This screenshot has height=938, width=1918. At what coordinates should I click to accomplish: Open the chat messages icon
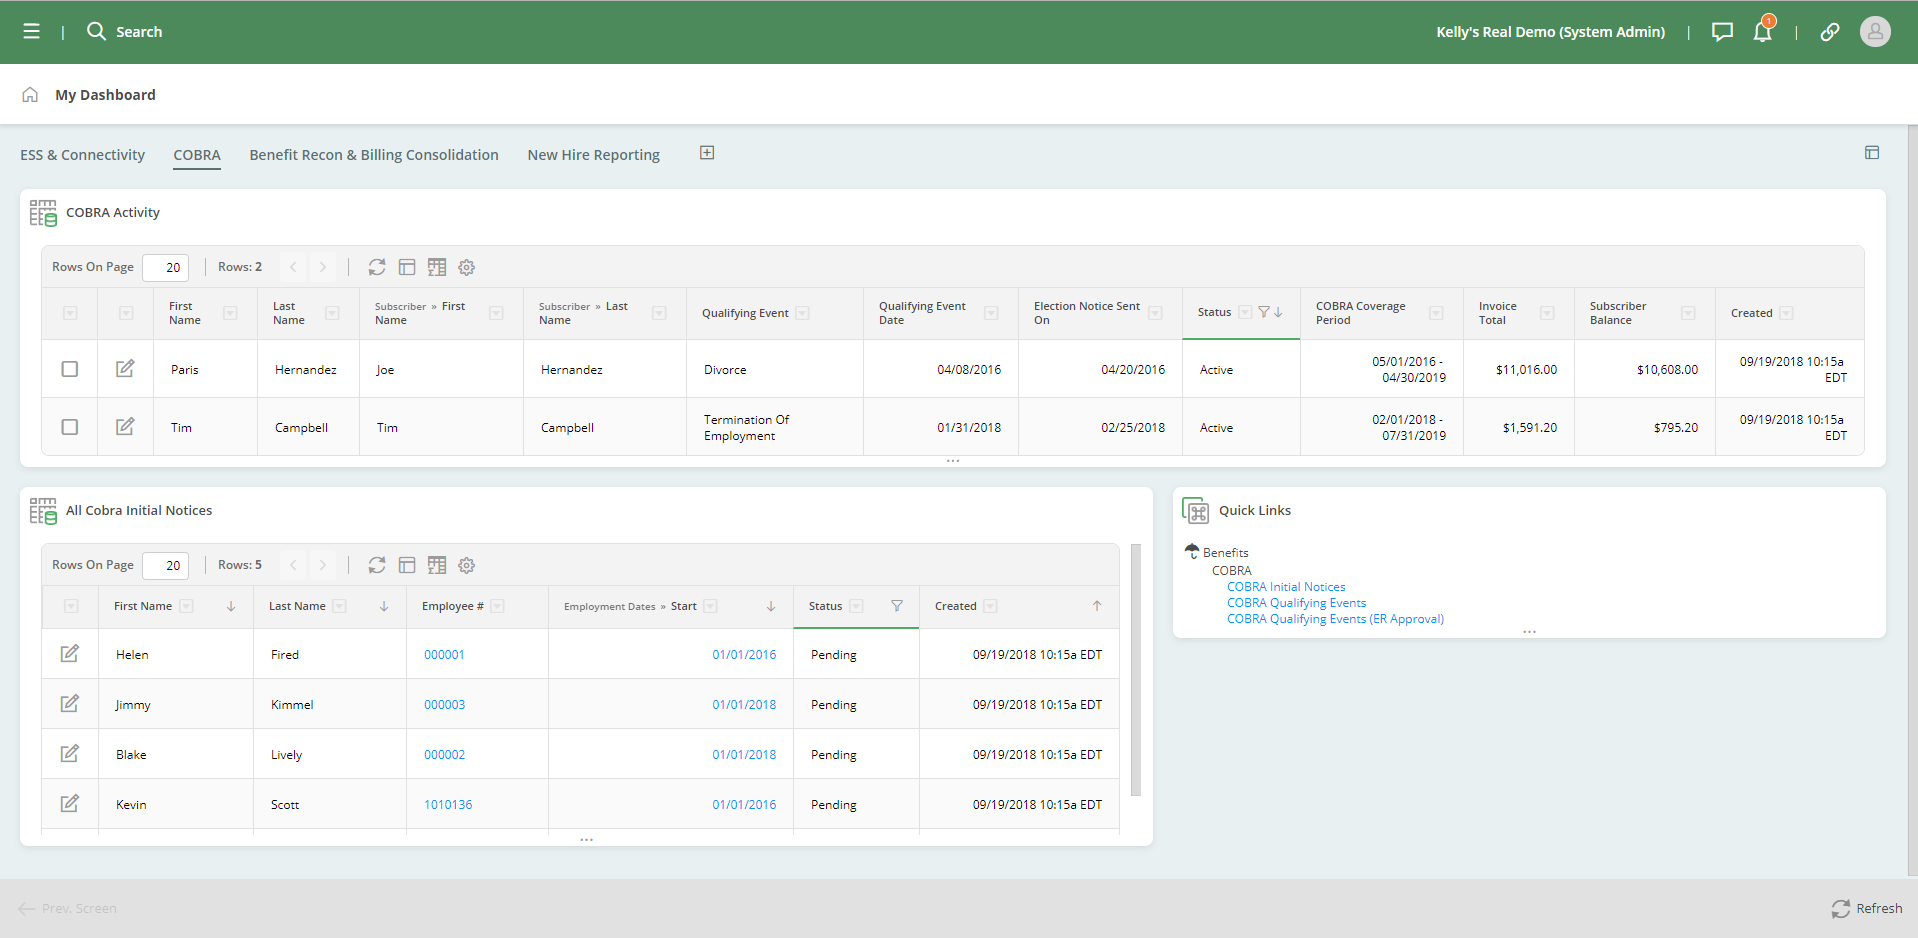click(1721, 32)
